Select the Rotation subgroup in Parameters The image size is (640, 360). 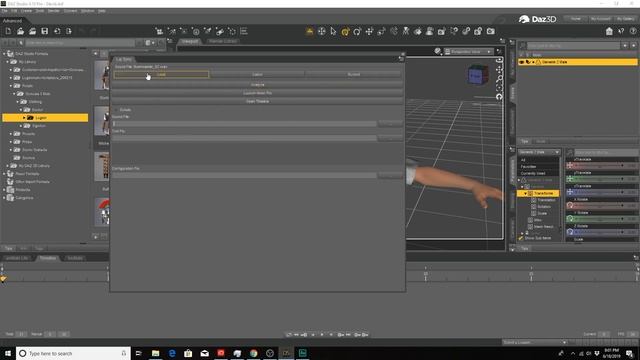pos(544,207)
